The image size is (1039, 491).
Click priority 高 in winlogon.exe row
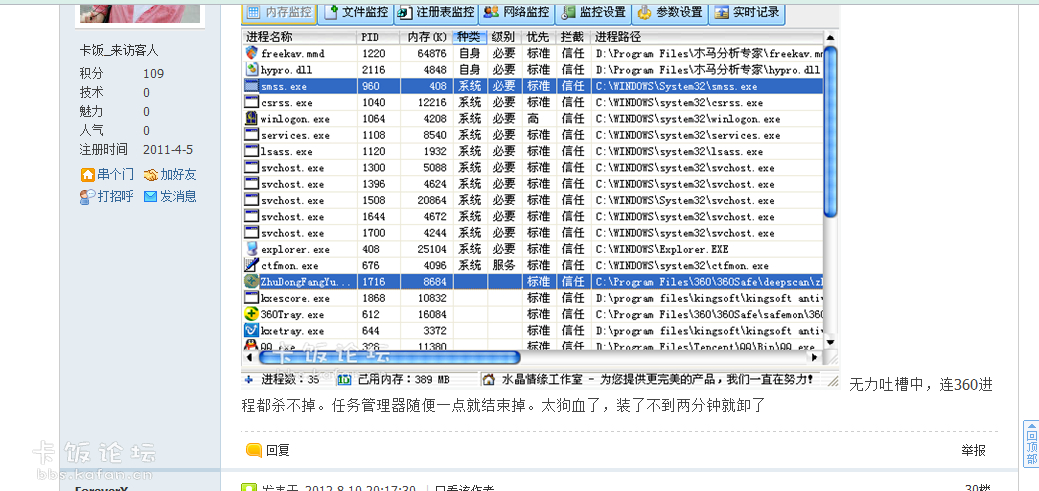pos(533,119)
